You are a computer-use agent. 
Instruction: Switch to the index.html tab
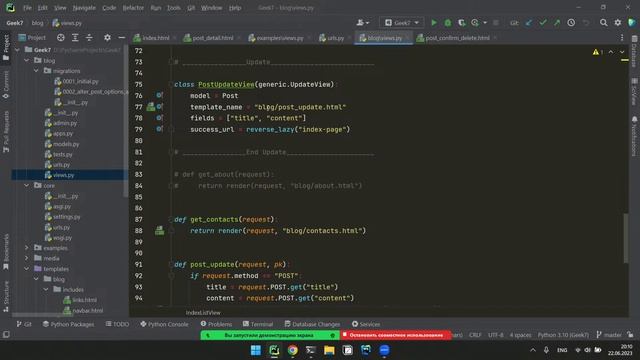tap(154, 38)
